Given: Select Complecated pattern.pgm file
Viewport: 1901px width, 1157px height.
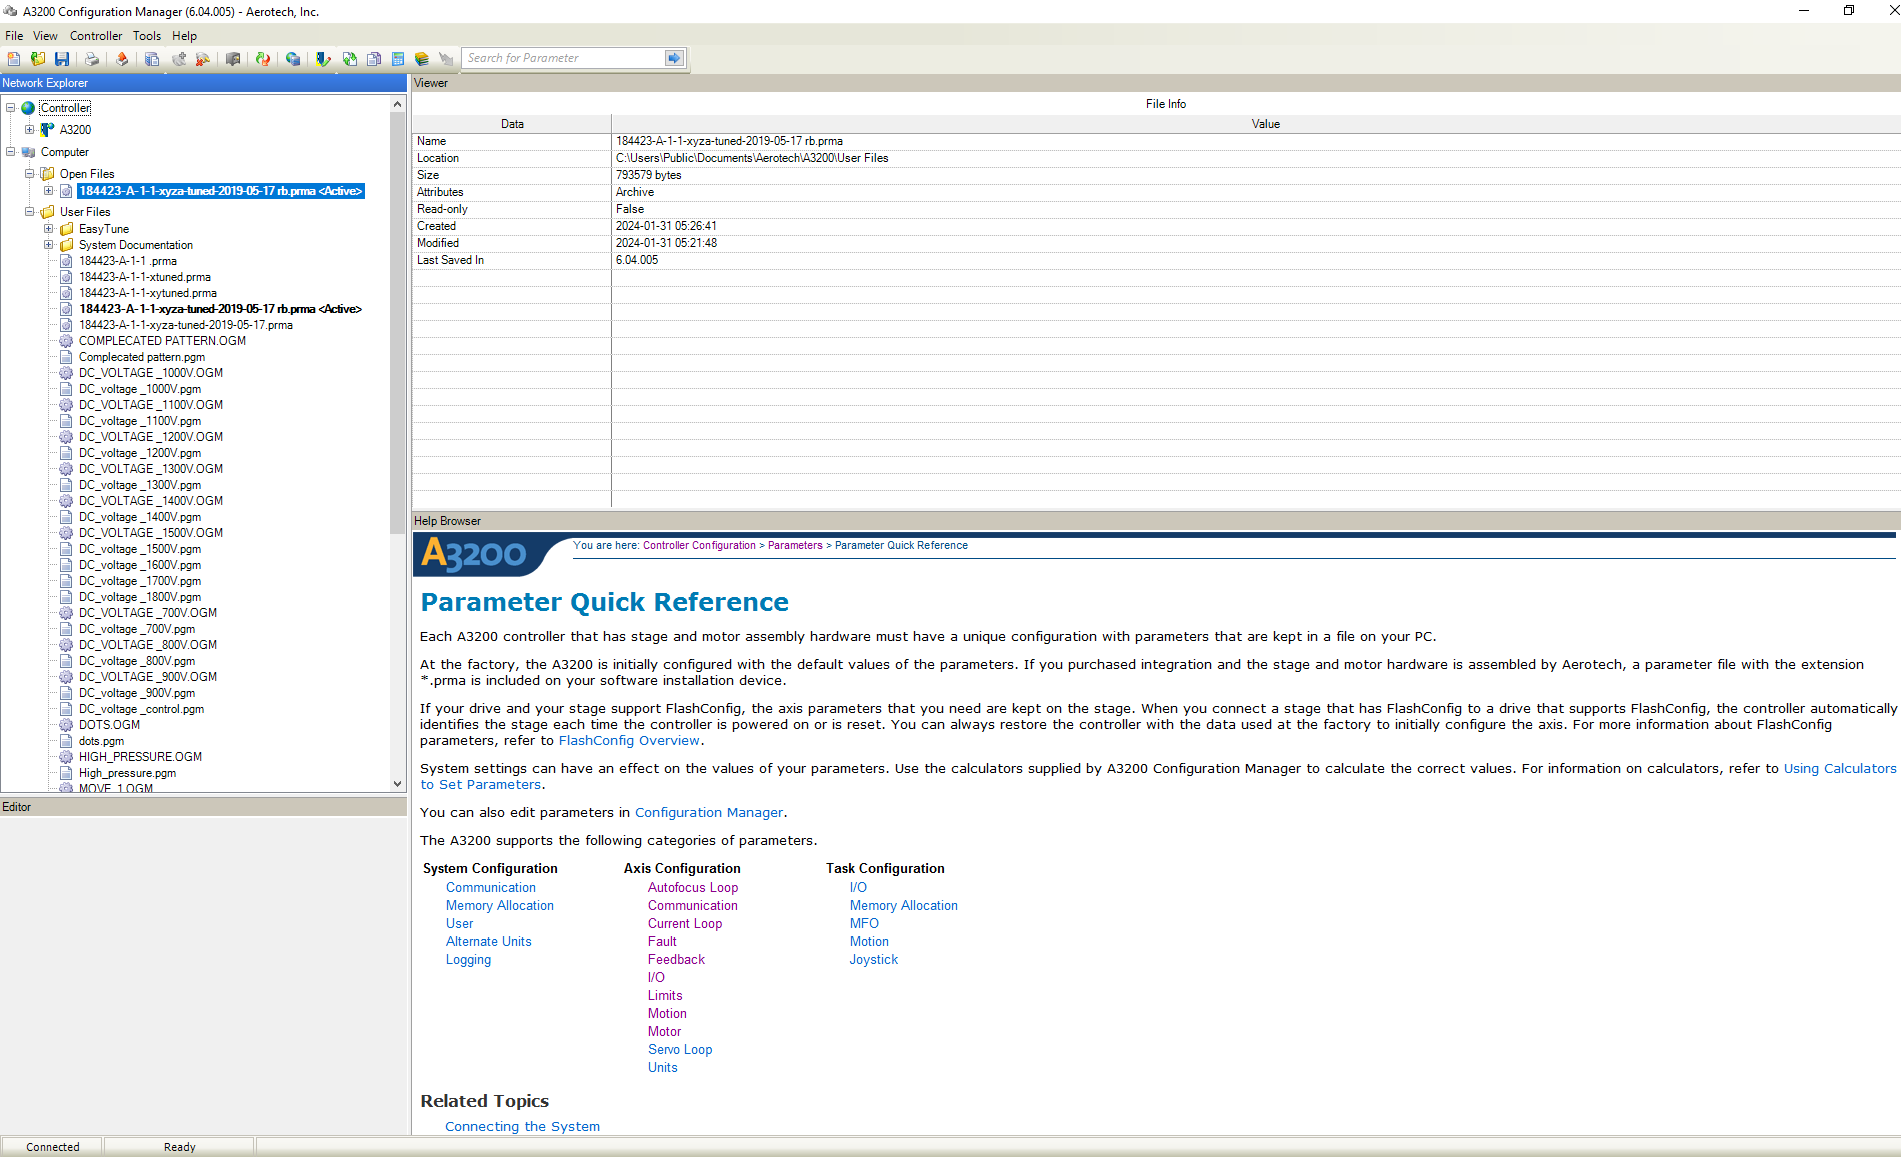Looking at the screenshot, I should point(142,357).
